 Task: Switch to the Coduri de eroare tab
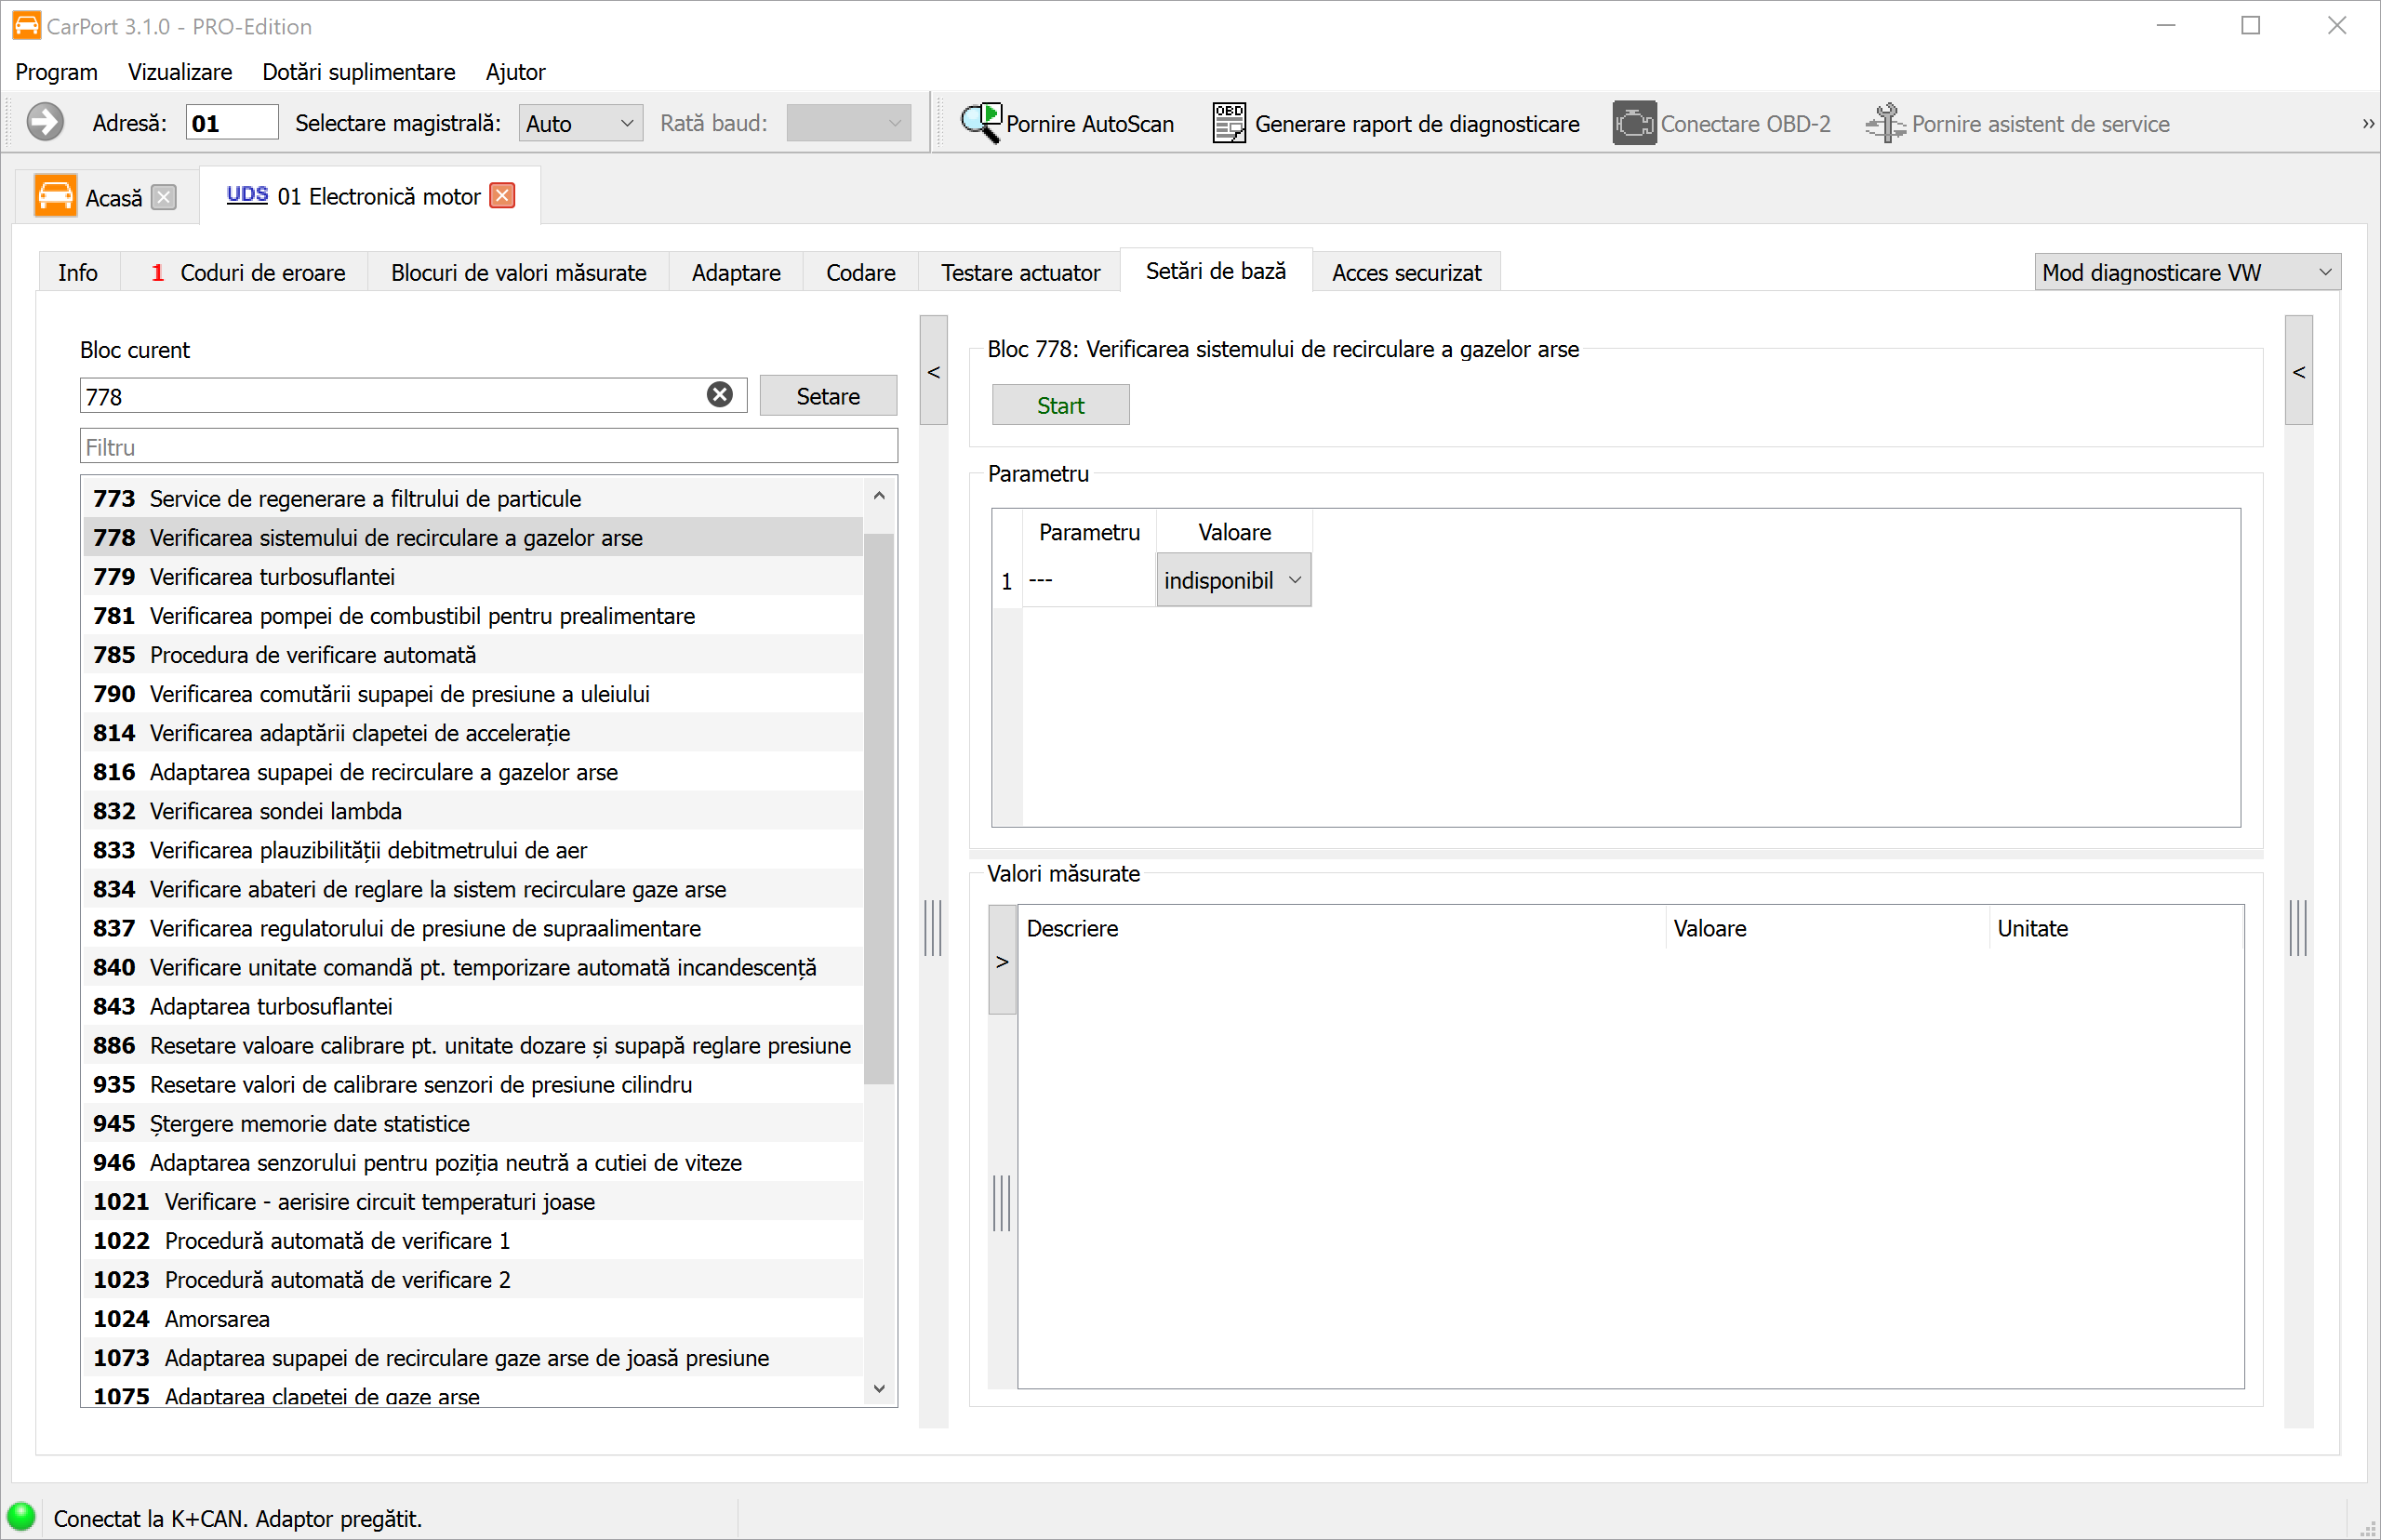[x=247, y=272]
